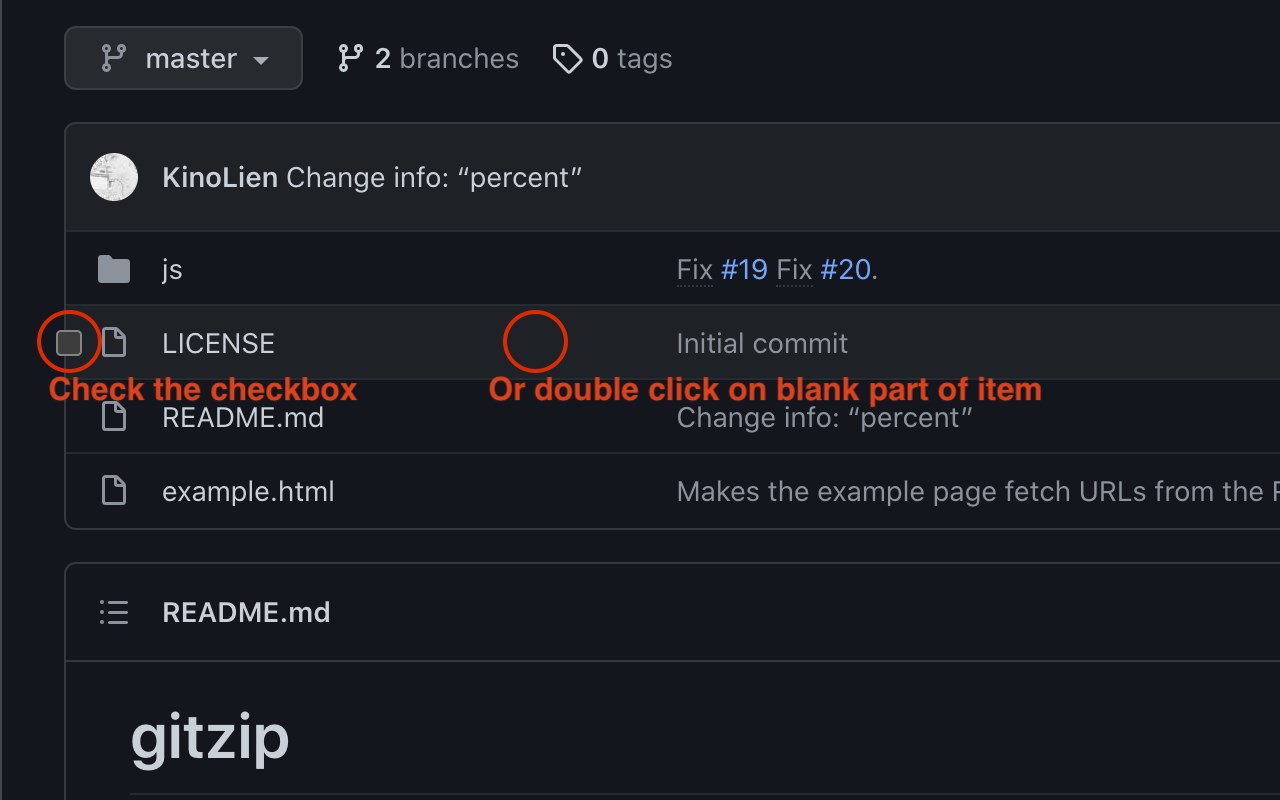View the 2 branches list
The image size is (1280, 800).
tap(446, 59)
